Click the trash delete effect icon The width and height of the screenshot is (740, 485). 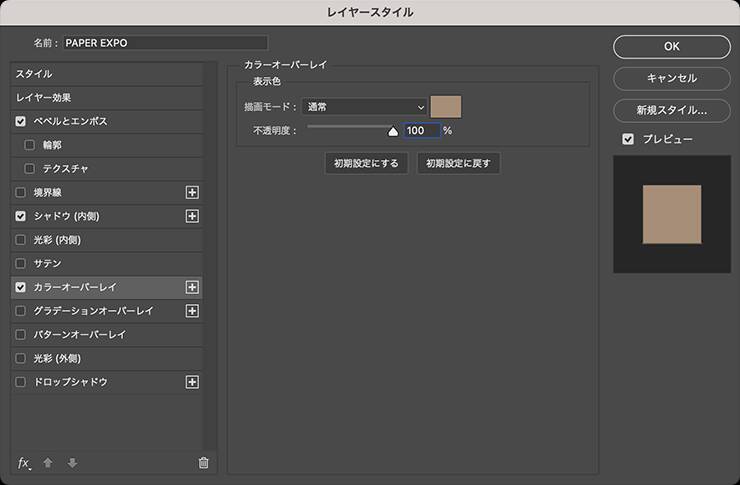coord(204,462)
